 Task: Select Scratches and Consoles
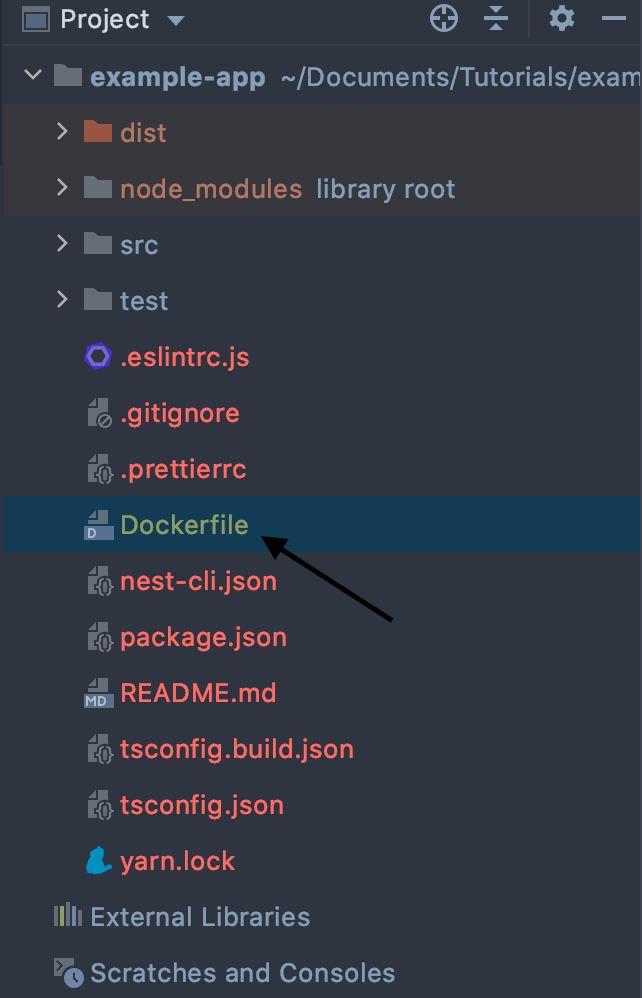pos(242,973)
